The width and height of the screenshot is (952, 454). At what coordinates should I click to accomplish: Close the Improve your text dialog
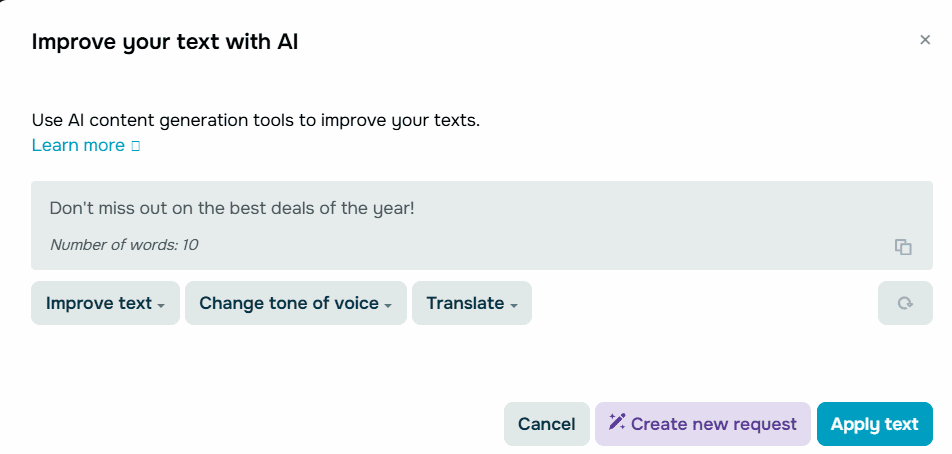click(x=925, y=40)
